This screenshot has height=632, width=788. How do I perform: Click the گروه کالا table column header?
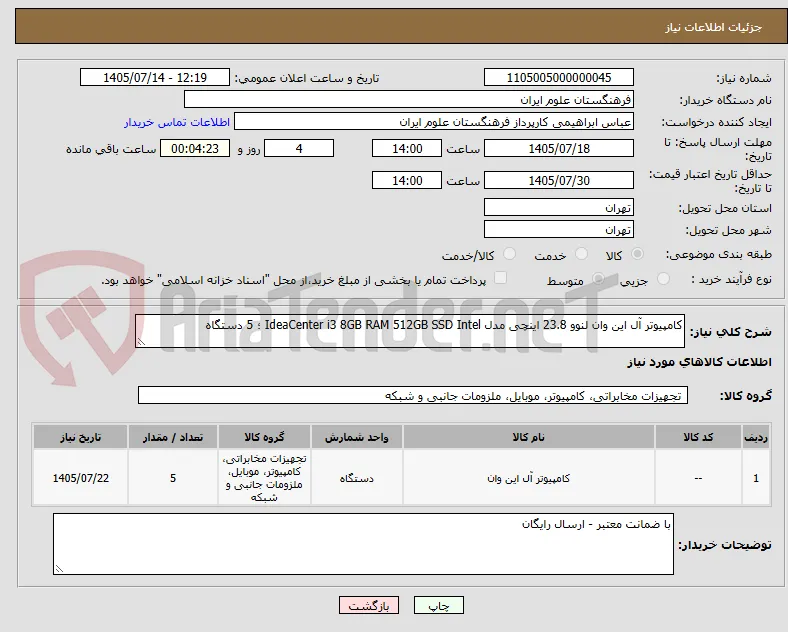264,437
